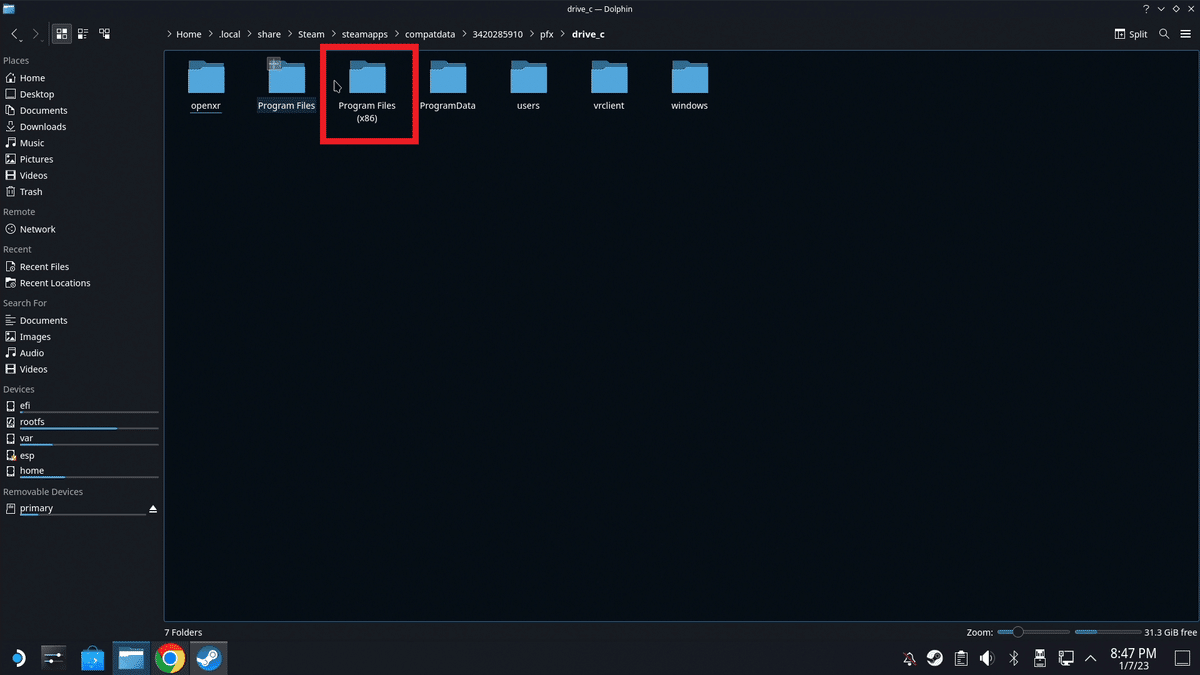Switch to Icons view mode
Viewport: 1200px width, 675px height.
point(62,34)
